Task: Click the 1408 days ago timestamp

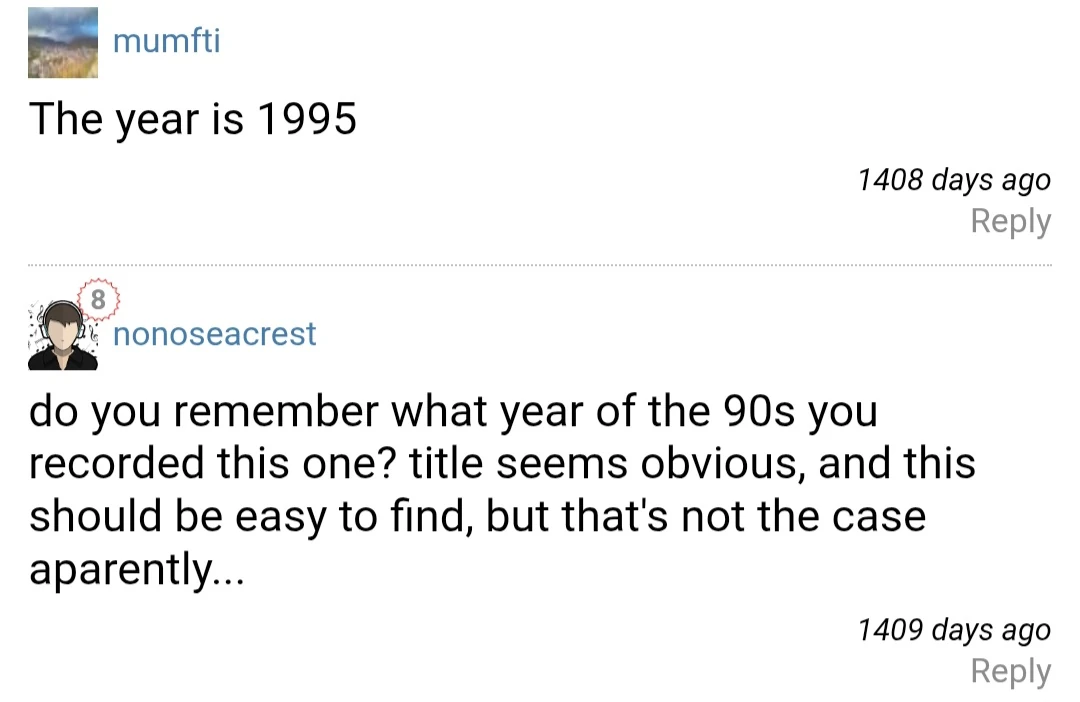Action: pos(953,180)
